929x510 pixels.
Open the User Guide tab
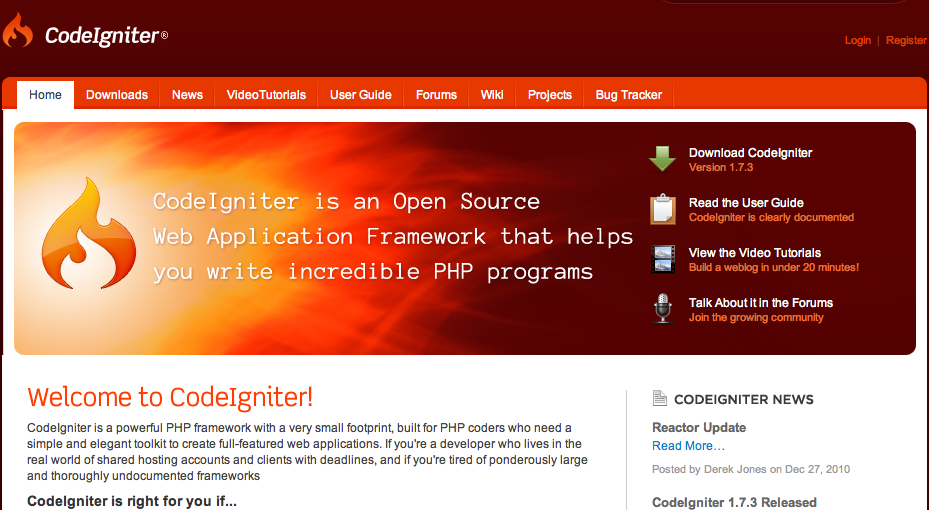coord(360,95)
